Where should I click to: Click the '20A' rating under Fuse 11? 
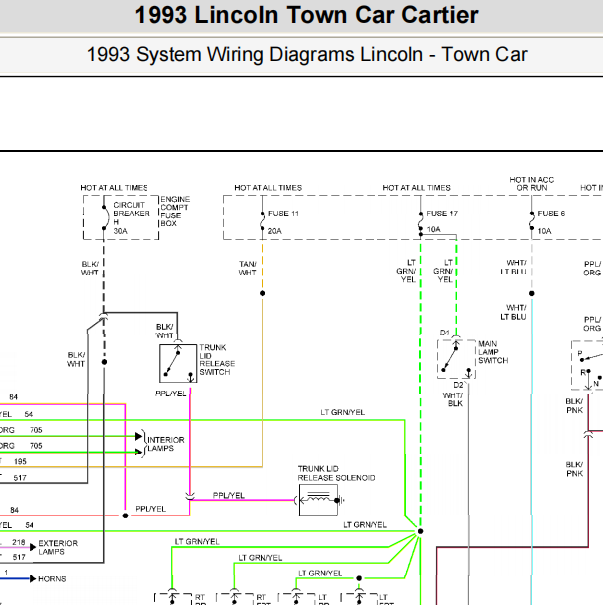(274, 231)
